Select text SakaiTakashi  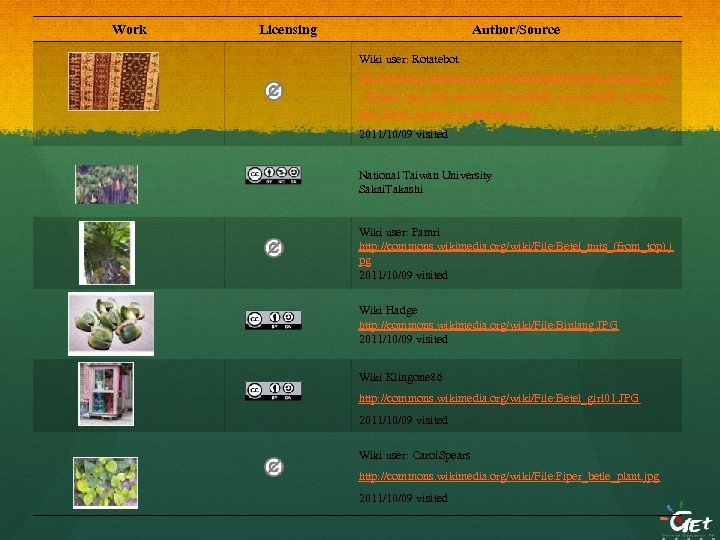tap(391, 189)
